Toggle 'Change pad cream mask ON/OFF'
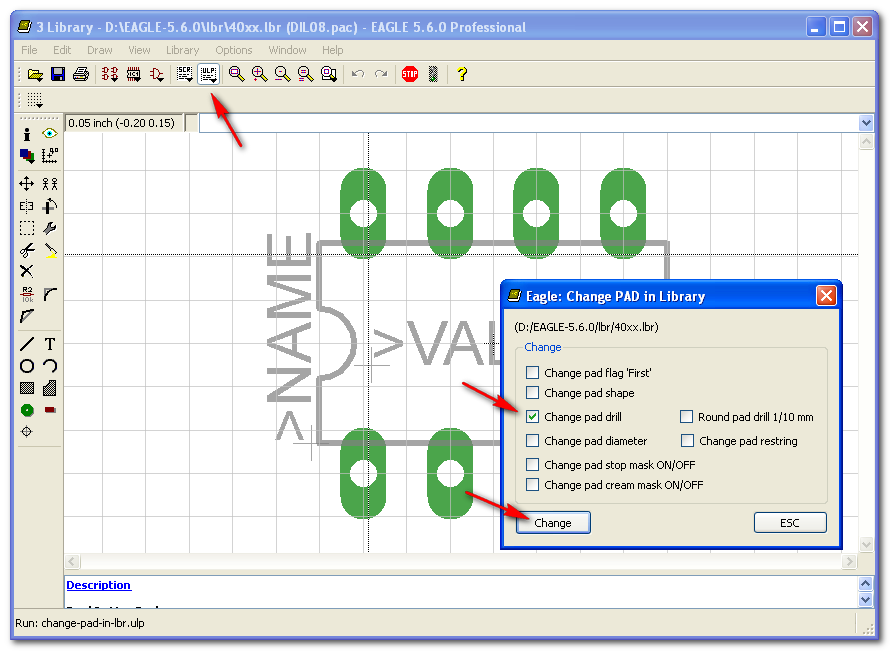 tap(532, 485)
